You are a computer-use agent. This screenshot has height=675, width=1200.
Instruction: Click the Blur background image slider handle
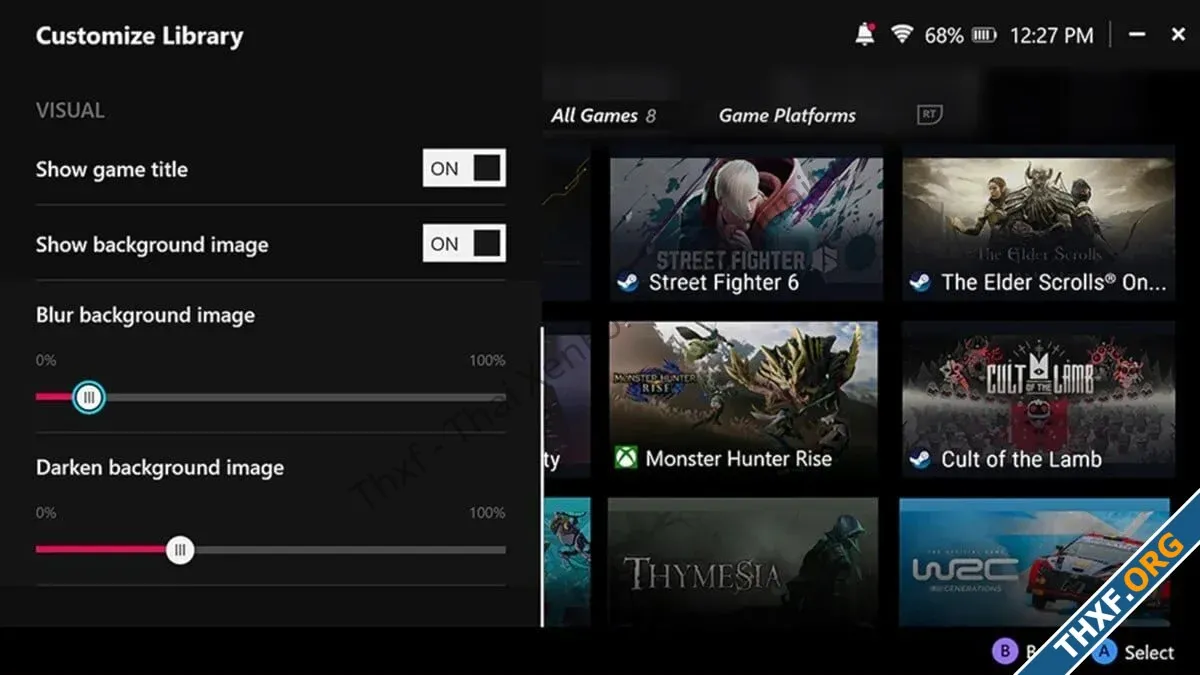coord(89,397)
